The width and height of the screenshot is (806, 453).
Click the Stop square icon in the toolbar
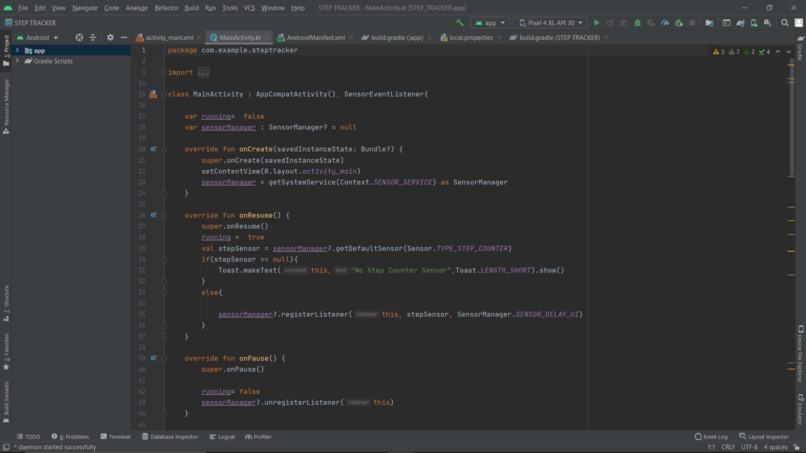pyautogui.click(x=692, y=23)
